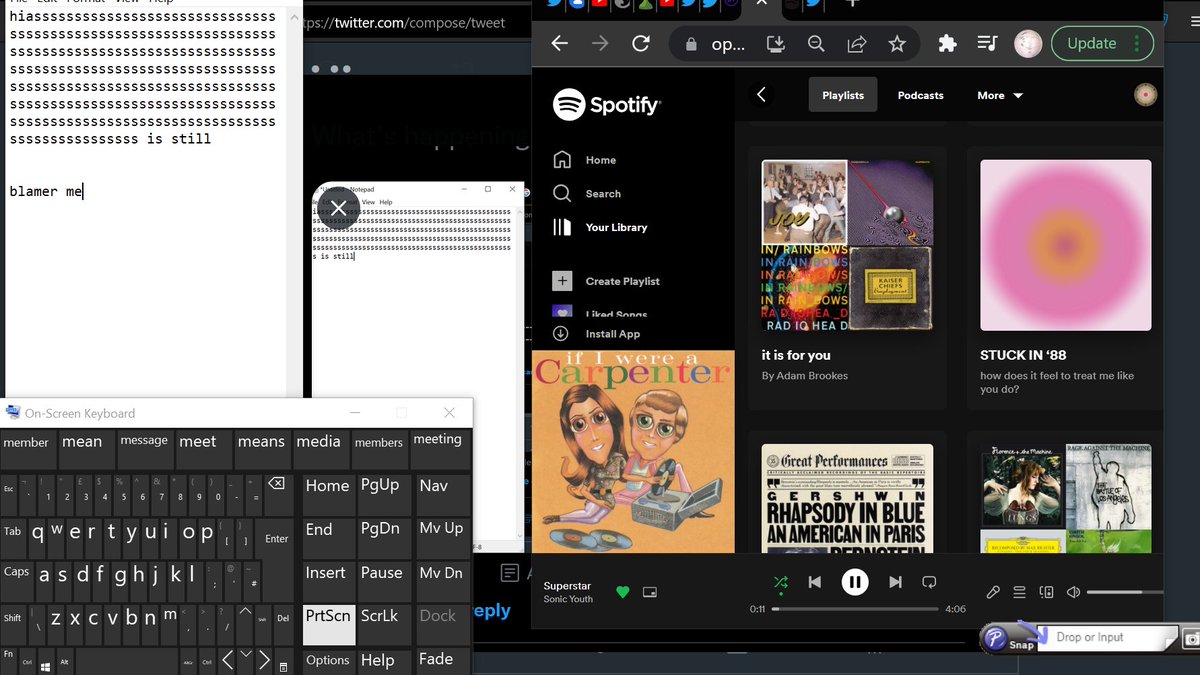Bookmark this page with the star
1200x675 pixels.
(897, 44)
